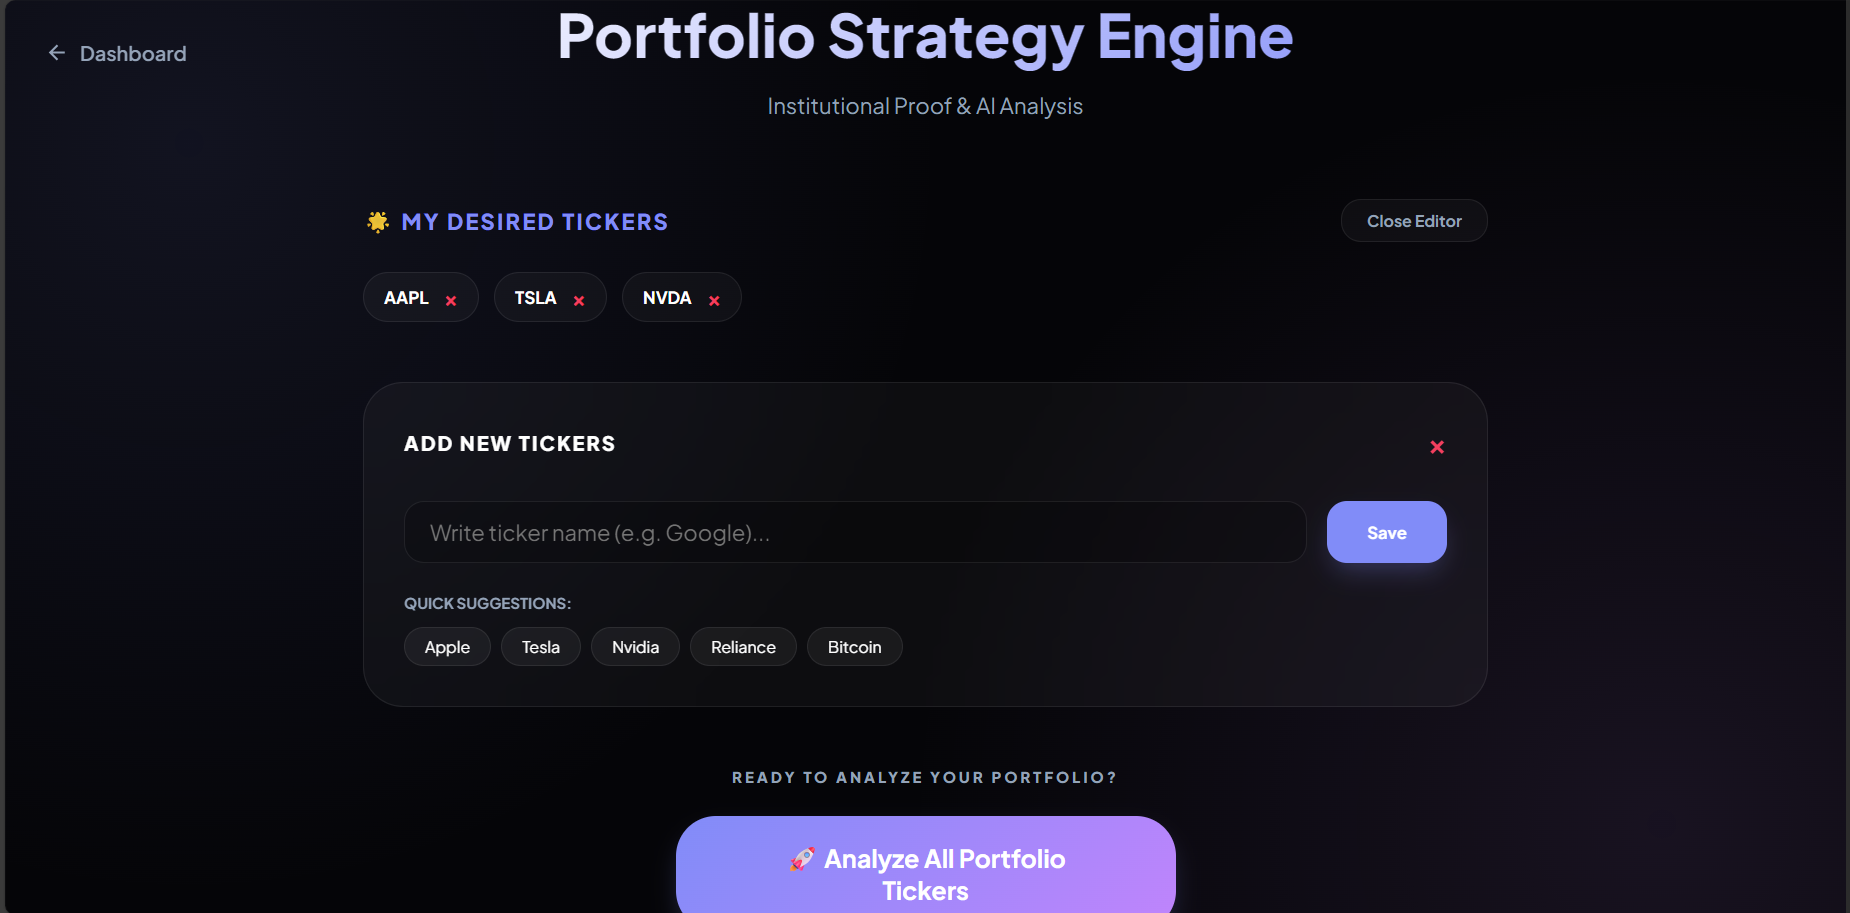
Task: Click the sparkle icon beside My Desired Tickers
Action: click(x=377, y=222)
